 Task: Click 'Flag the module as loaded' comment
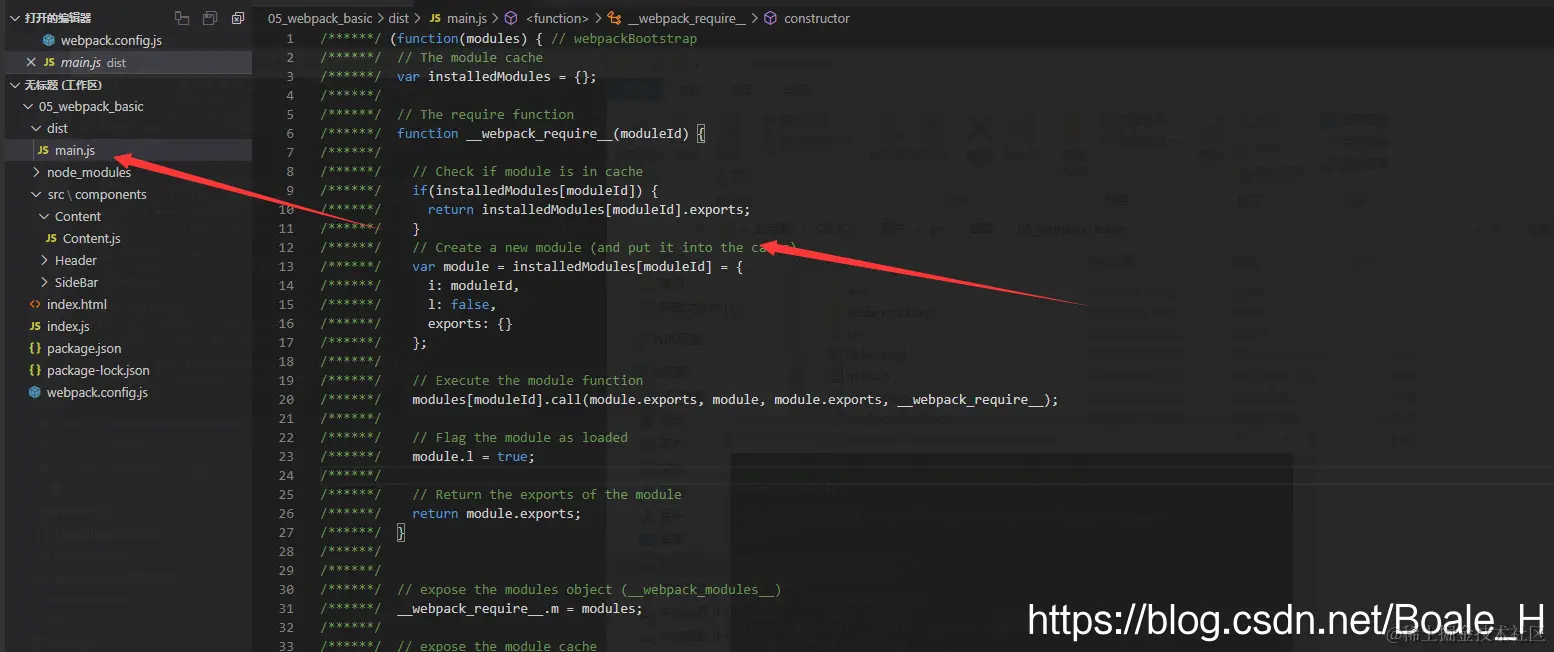pos(531,437)
